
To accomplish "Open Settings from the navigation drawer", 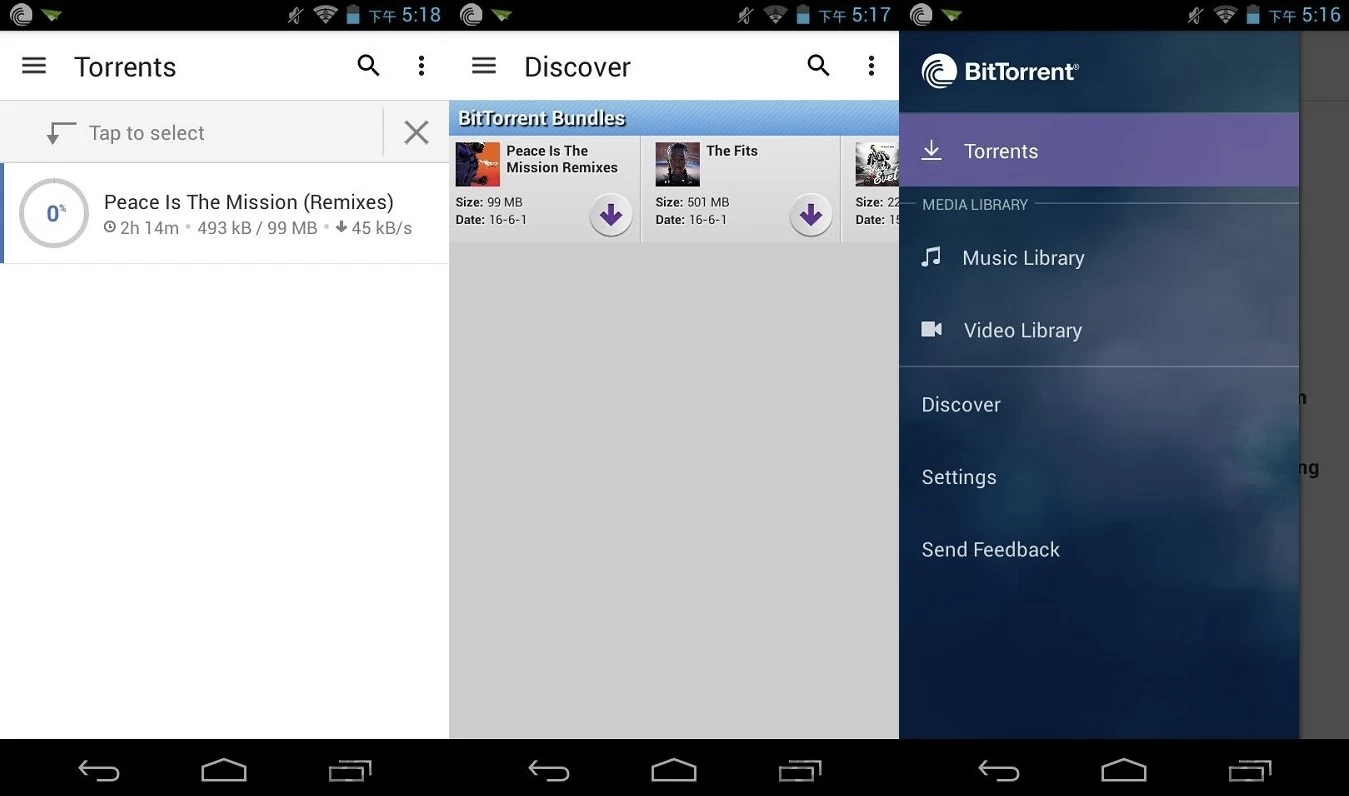I will click(x=958, y=477).
